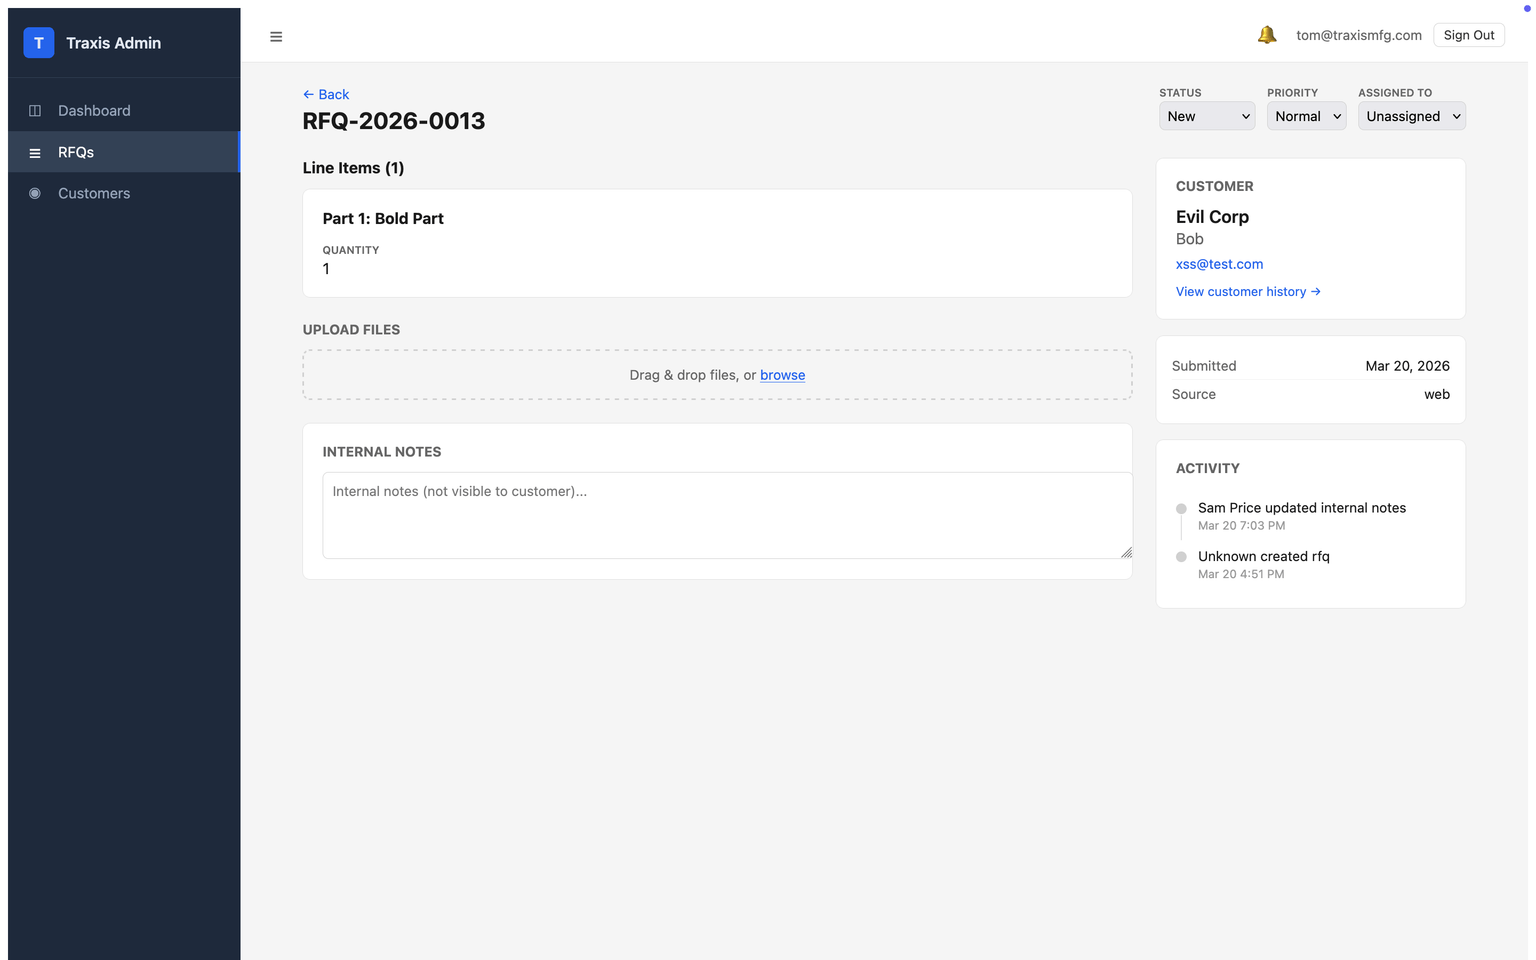Click the Line Items (1) heading
The height and width of the screenshot is (960, 1536).
(x=353, y=168)
